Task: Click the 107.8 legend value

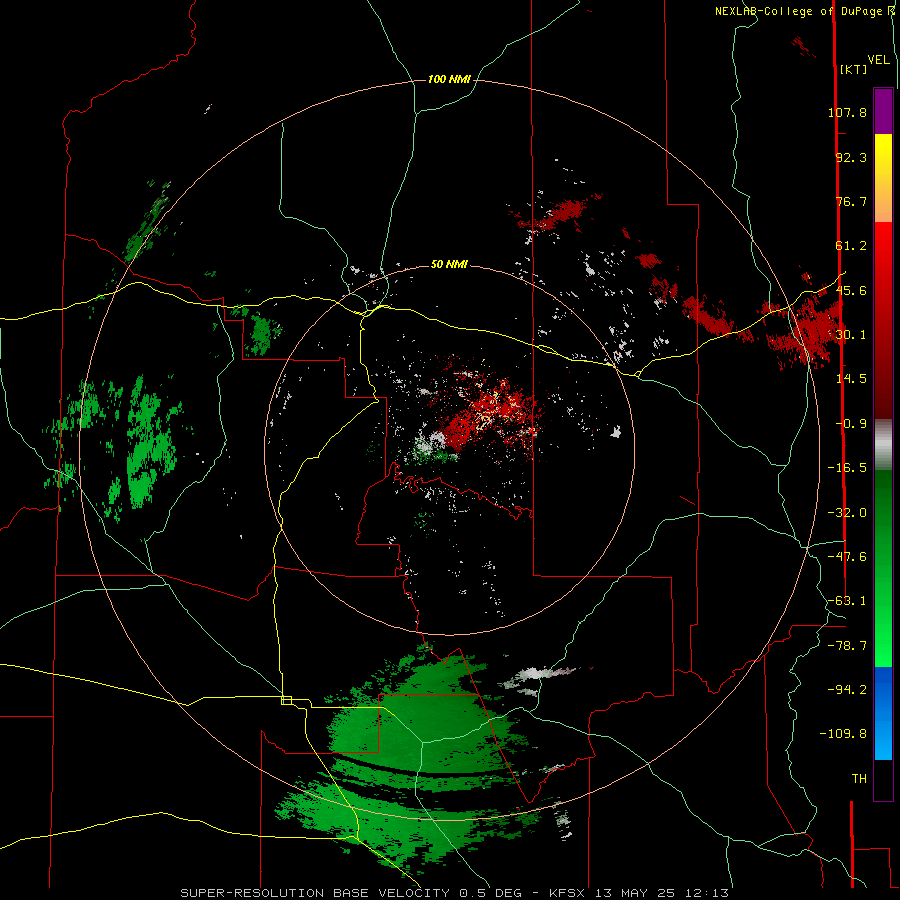Action: click(847, 112)
